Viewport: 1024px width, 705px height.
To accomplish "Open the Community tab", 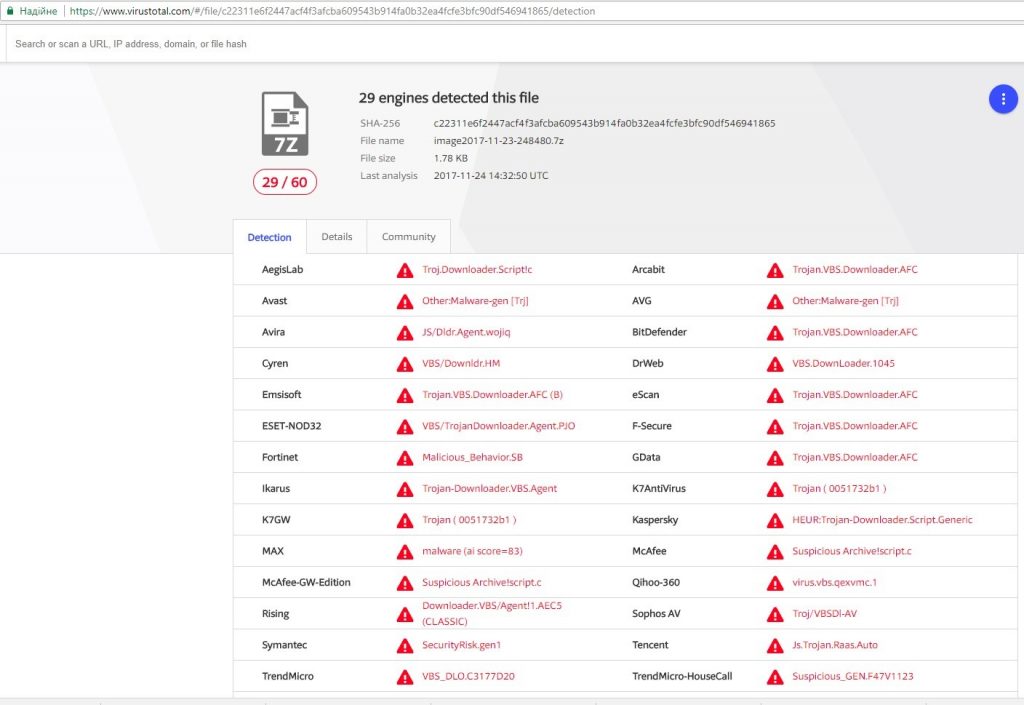I will [408, 237].
